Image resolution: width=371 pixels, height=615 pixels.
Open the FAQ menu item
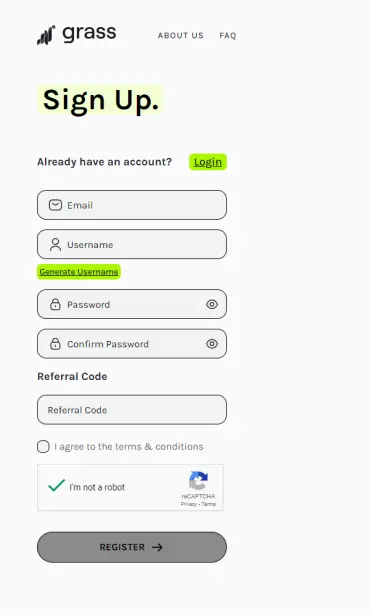click(228, 36)
